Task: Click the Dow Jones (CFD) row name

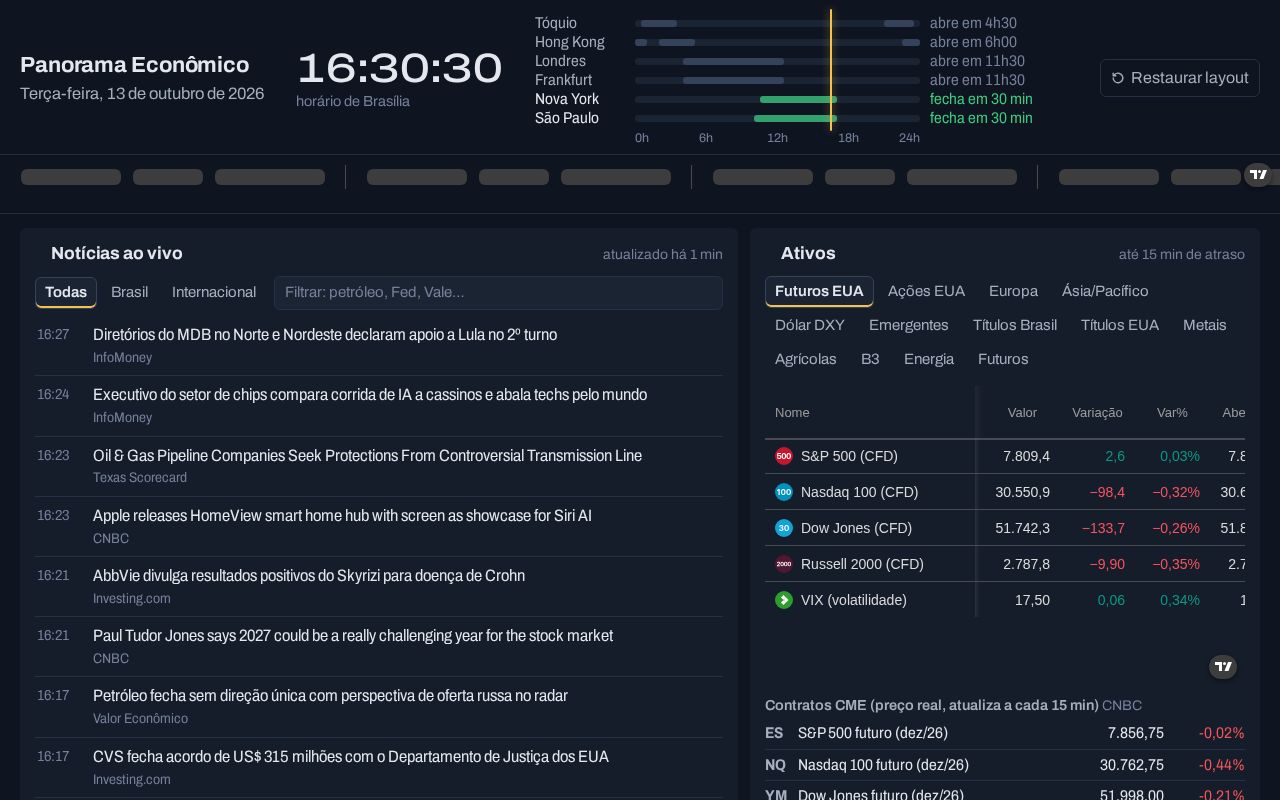Action: click(x=856, y=528)
